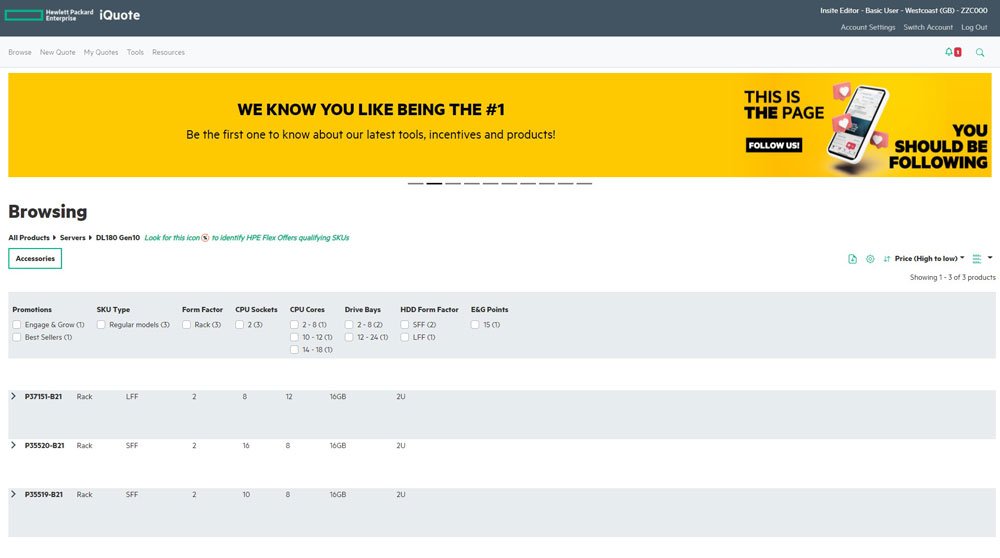Click the export document icon

coord(852,258)
